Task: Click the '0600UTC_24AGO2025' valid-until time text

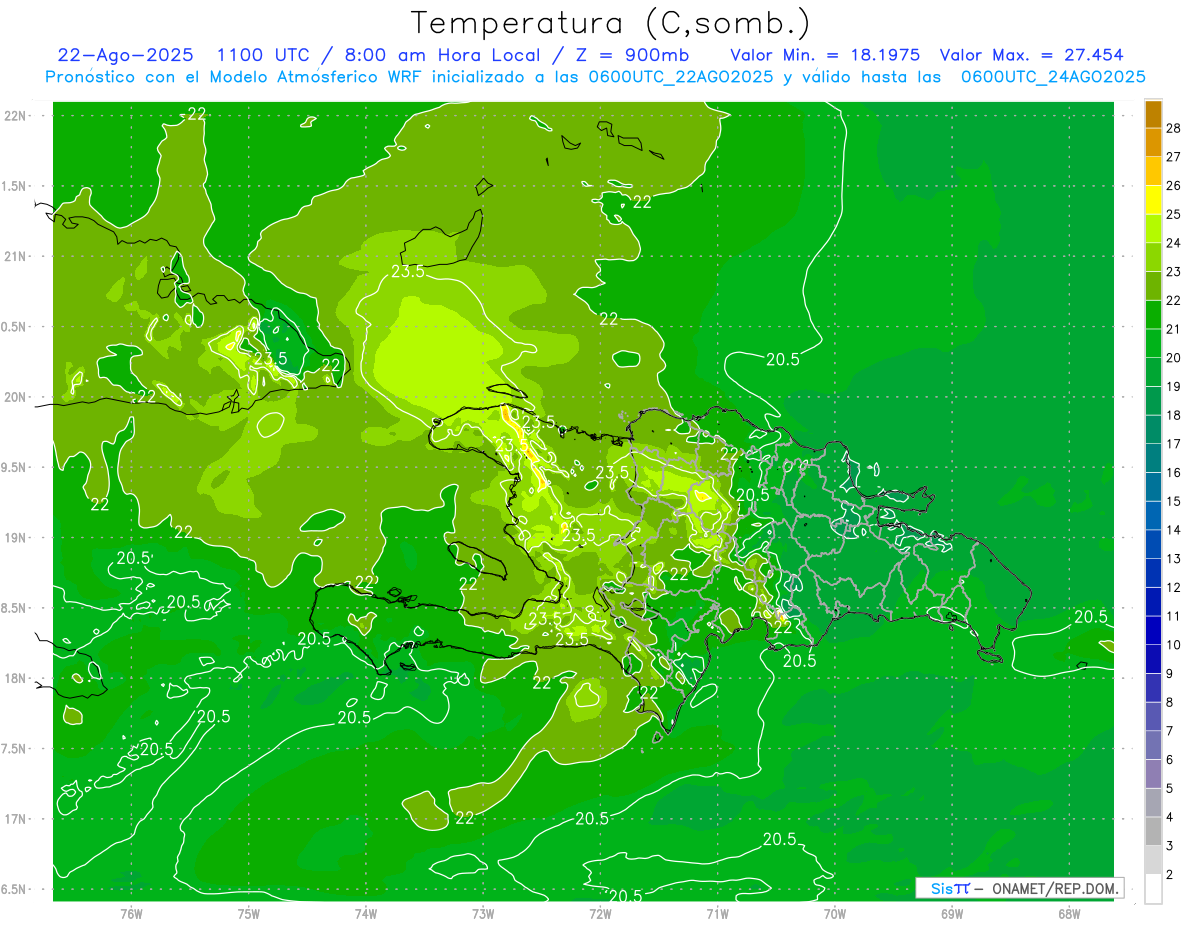Action: [1053, 77]
